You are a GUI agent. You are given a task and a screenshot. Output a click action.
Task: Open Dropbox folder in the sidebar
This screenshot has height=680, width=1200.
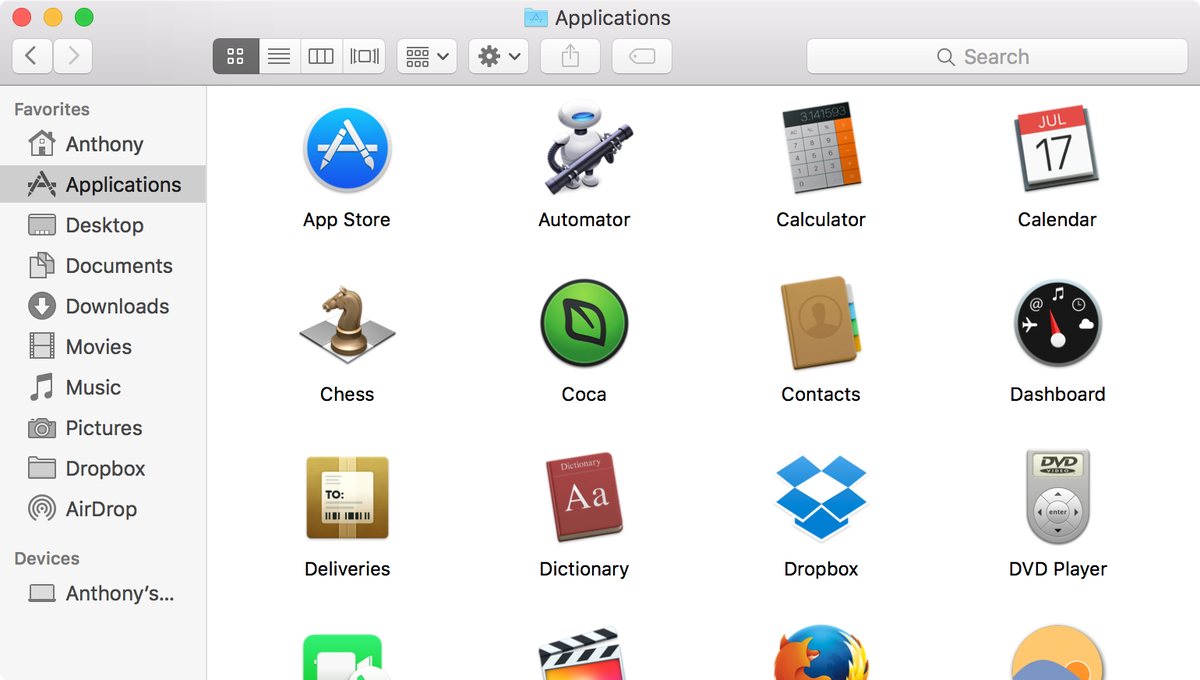coord(103,468)
